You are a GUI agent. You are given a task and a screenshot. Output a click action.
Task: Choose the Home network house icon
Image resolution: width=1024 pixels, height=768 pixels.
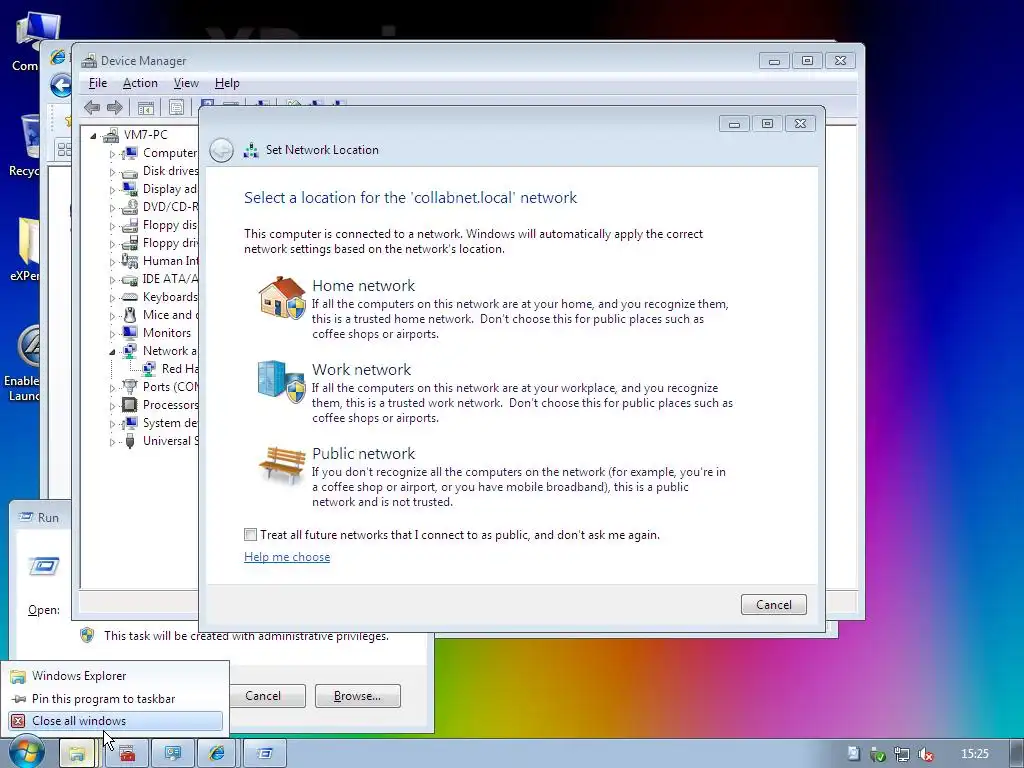281,297
